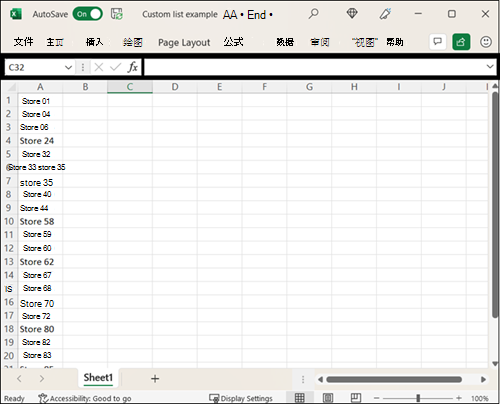Click the fx Insert Function icon

pos(132,67)
